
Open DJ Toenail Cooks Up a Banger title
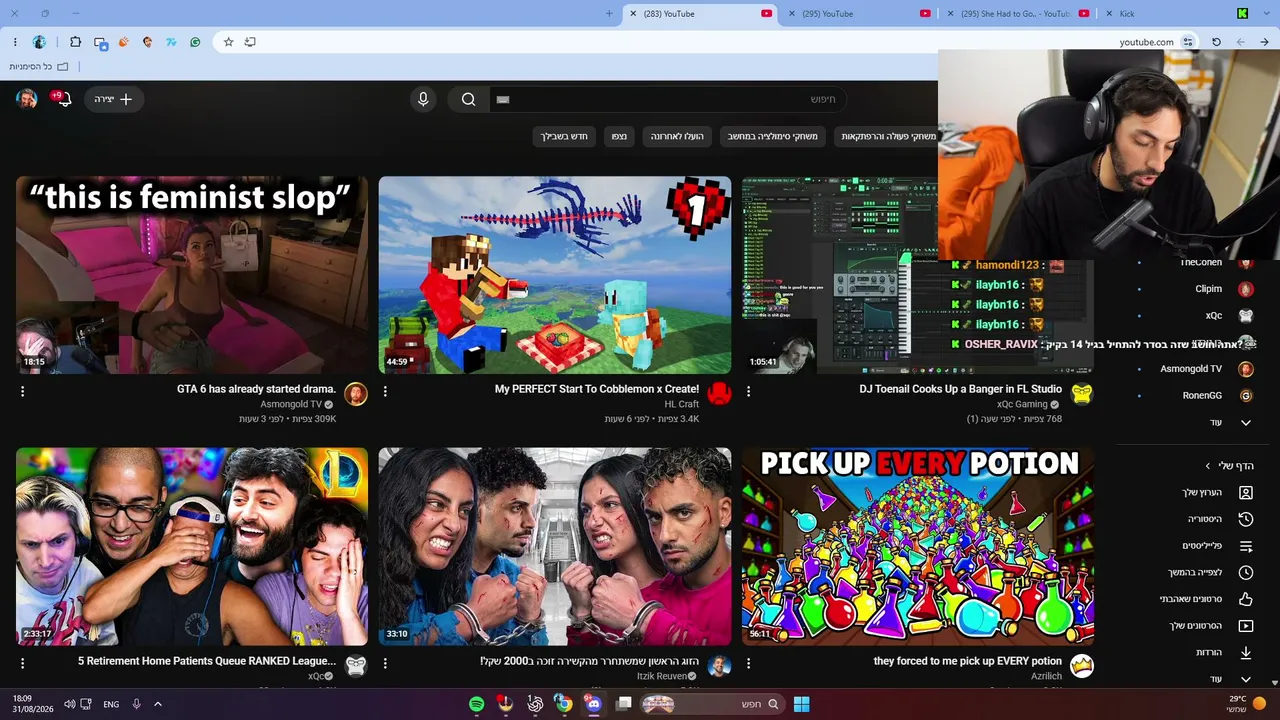coord(961,389)
